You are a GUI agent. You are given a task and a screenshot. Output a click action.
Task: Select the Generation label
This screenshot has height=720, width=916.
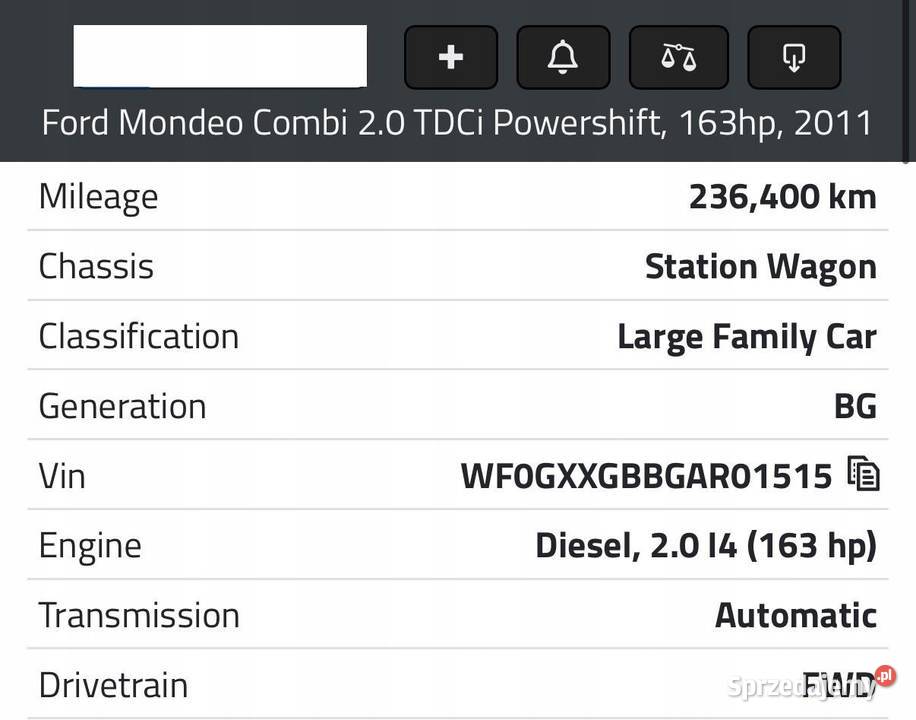[x=123, y=406]
